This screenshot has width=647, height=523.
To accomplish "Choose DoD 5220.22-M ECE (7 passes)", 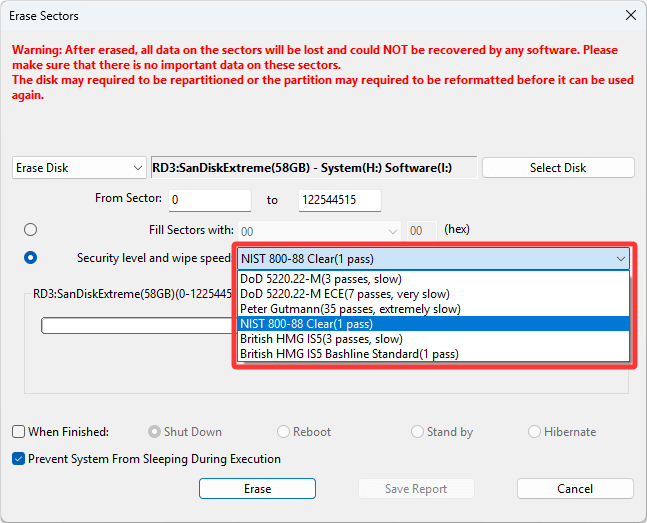I will (x=343, y=294).
